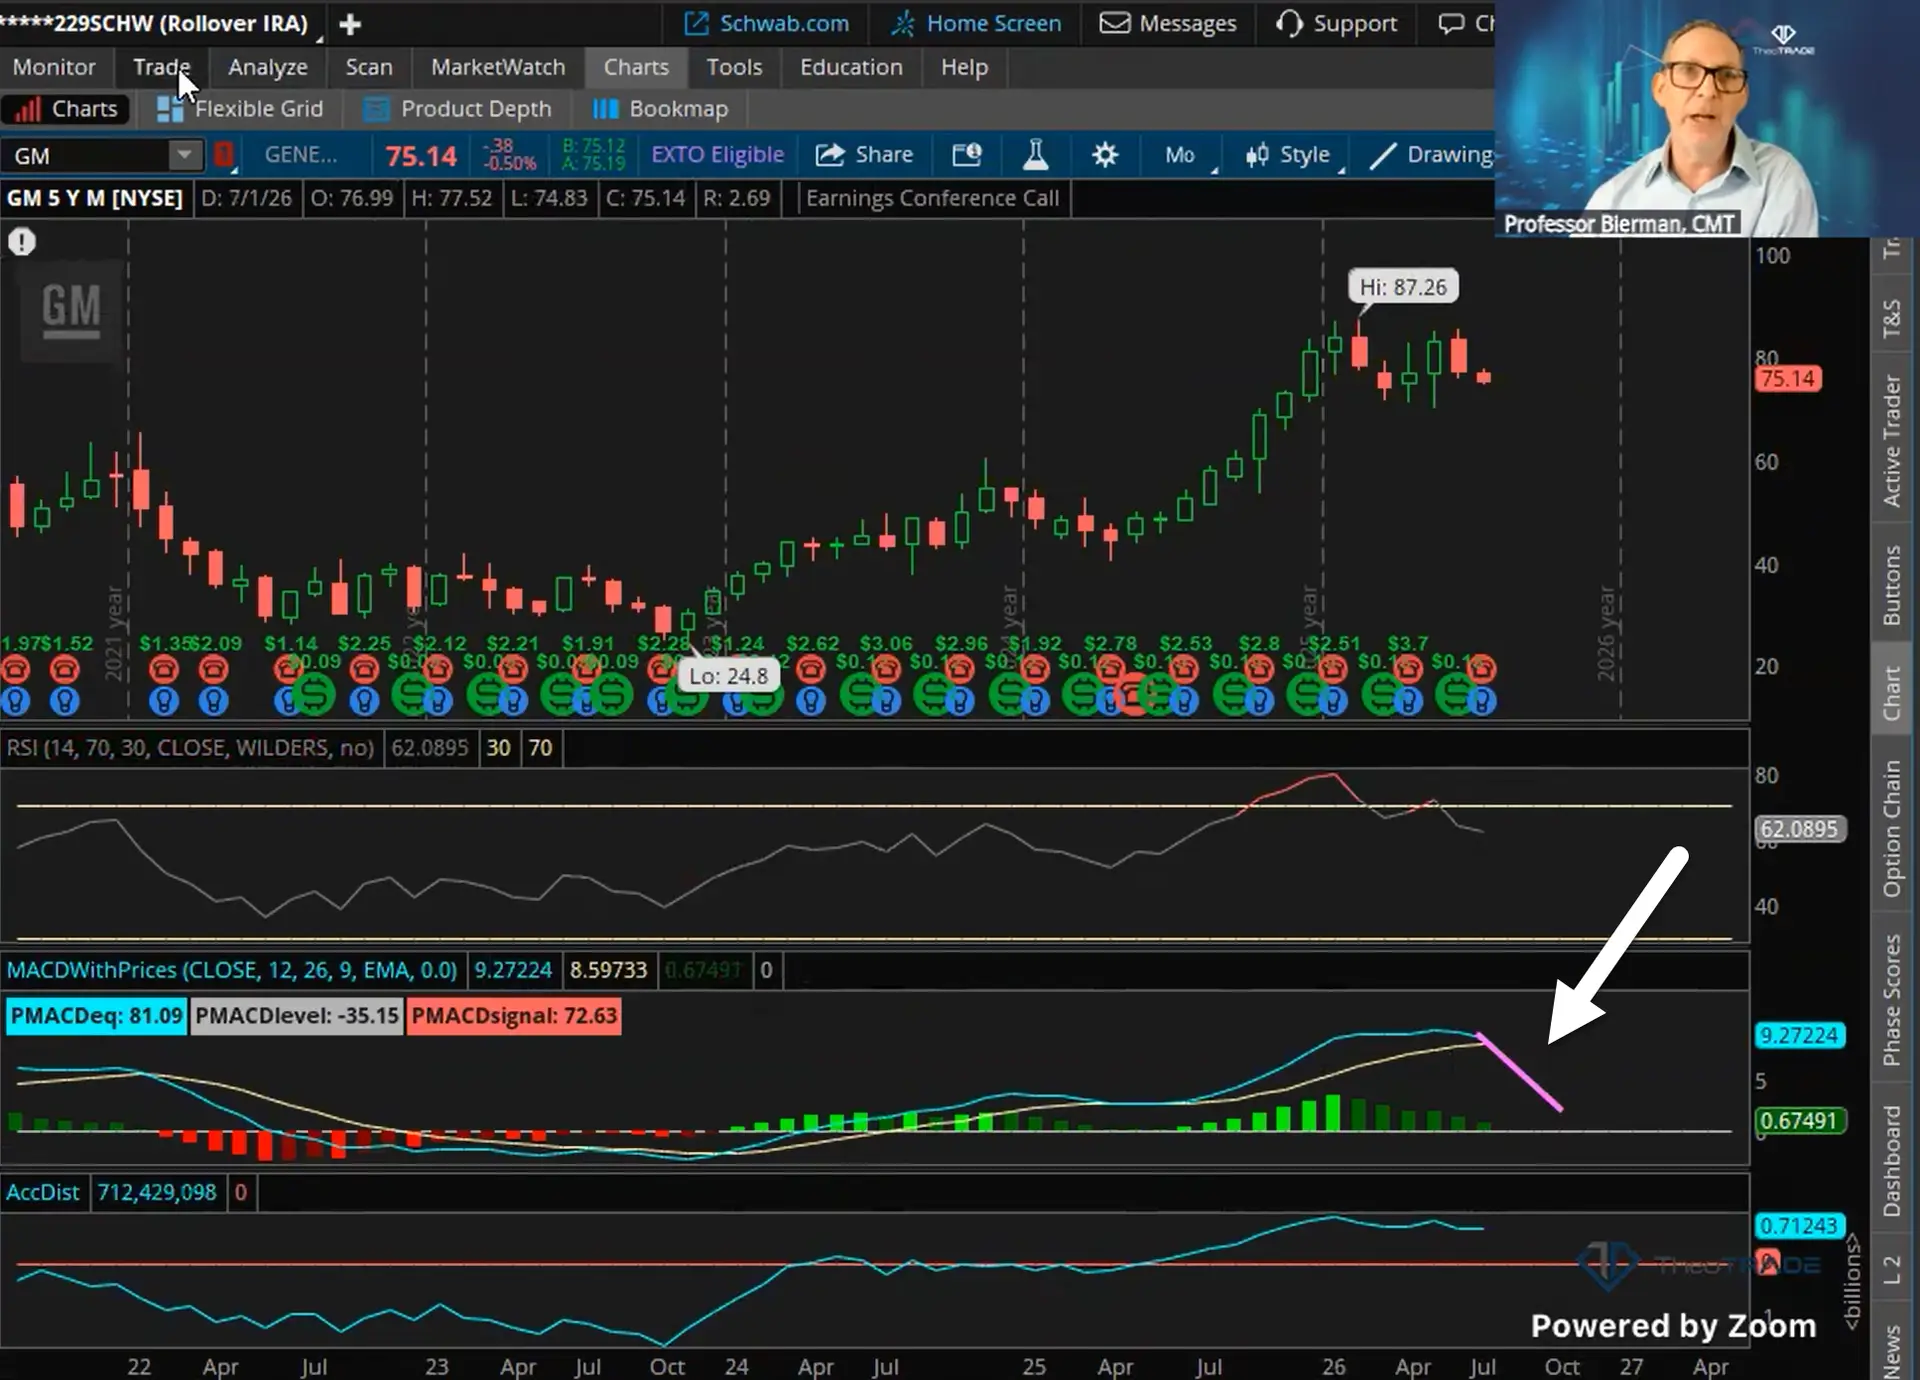Click the Share icon button
1920x1380 pixels.
(x=864, y=155)
